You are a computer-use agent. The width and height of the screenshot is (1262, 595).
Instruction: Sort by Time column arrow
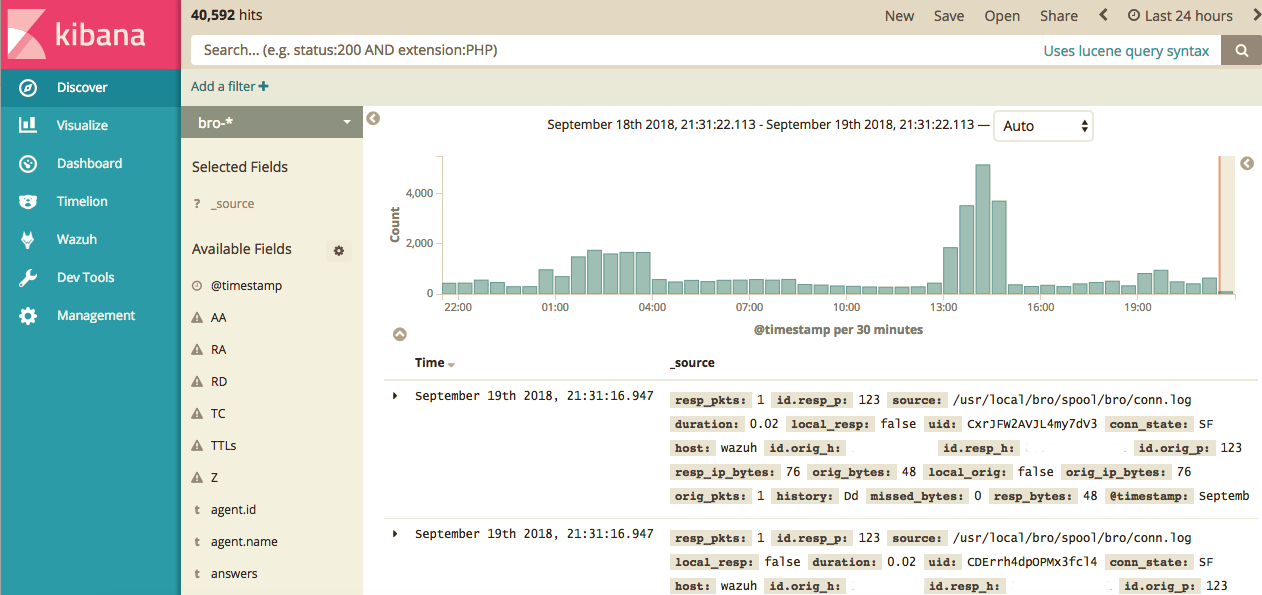[451, 364]
